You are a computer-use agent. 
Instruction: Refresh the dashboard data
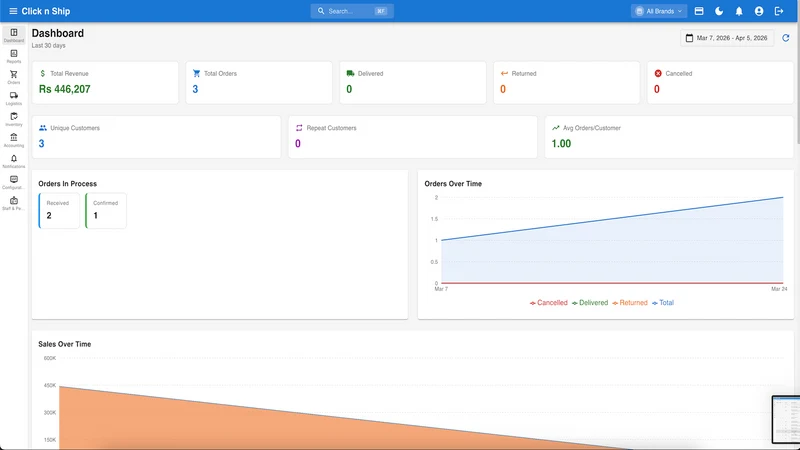[x=786, y=38]
